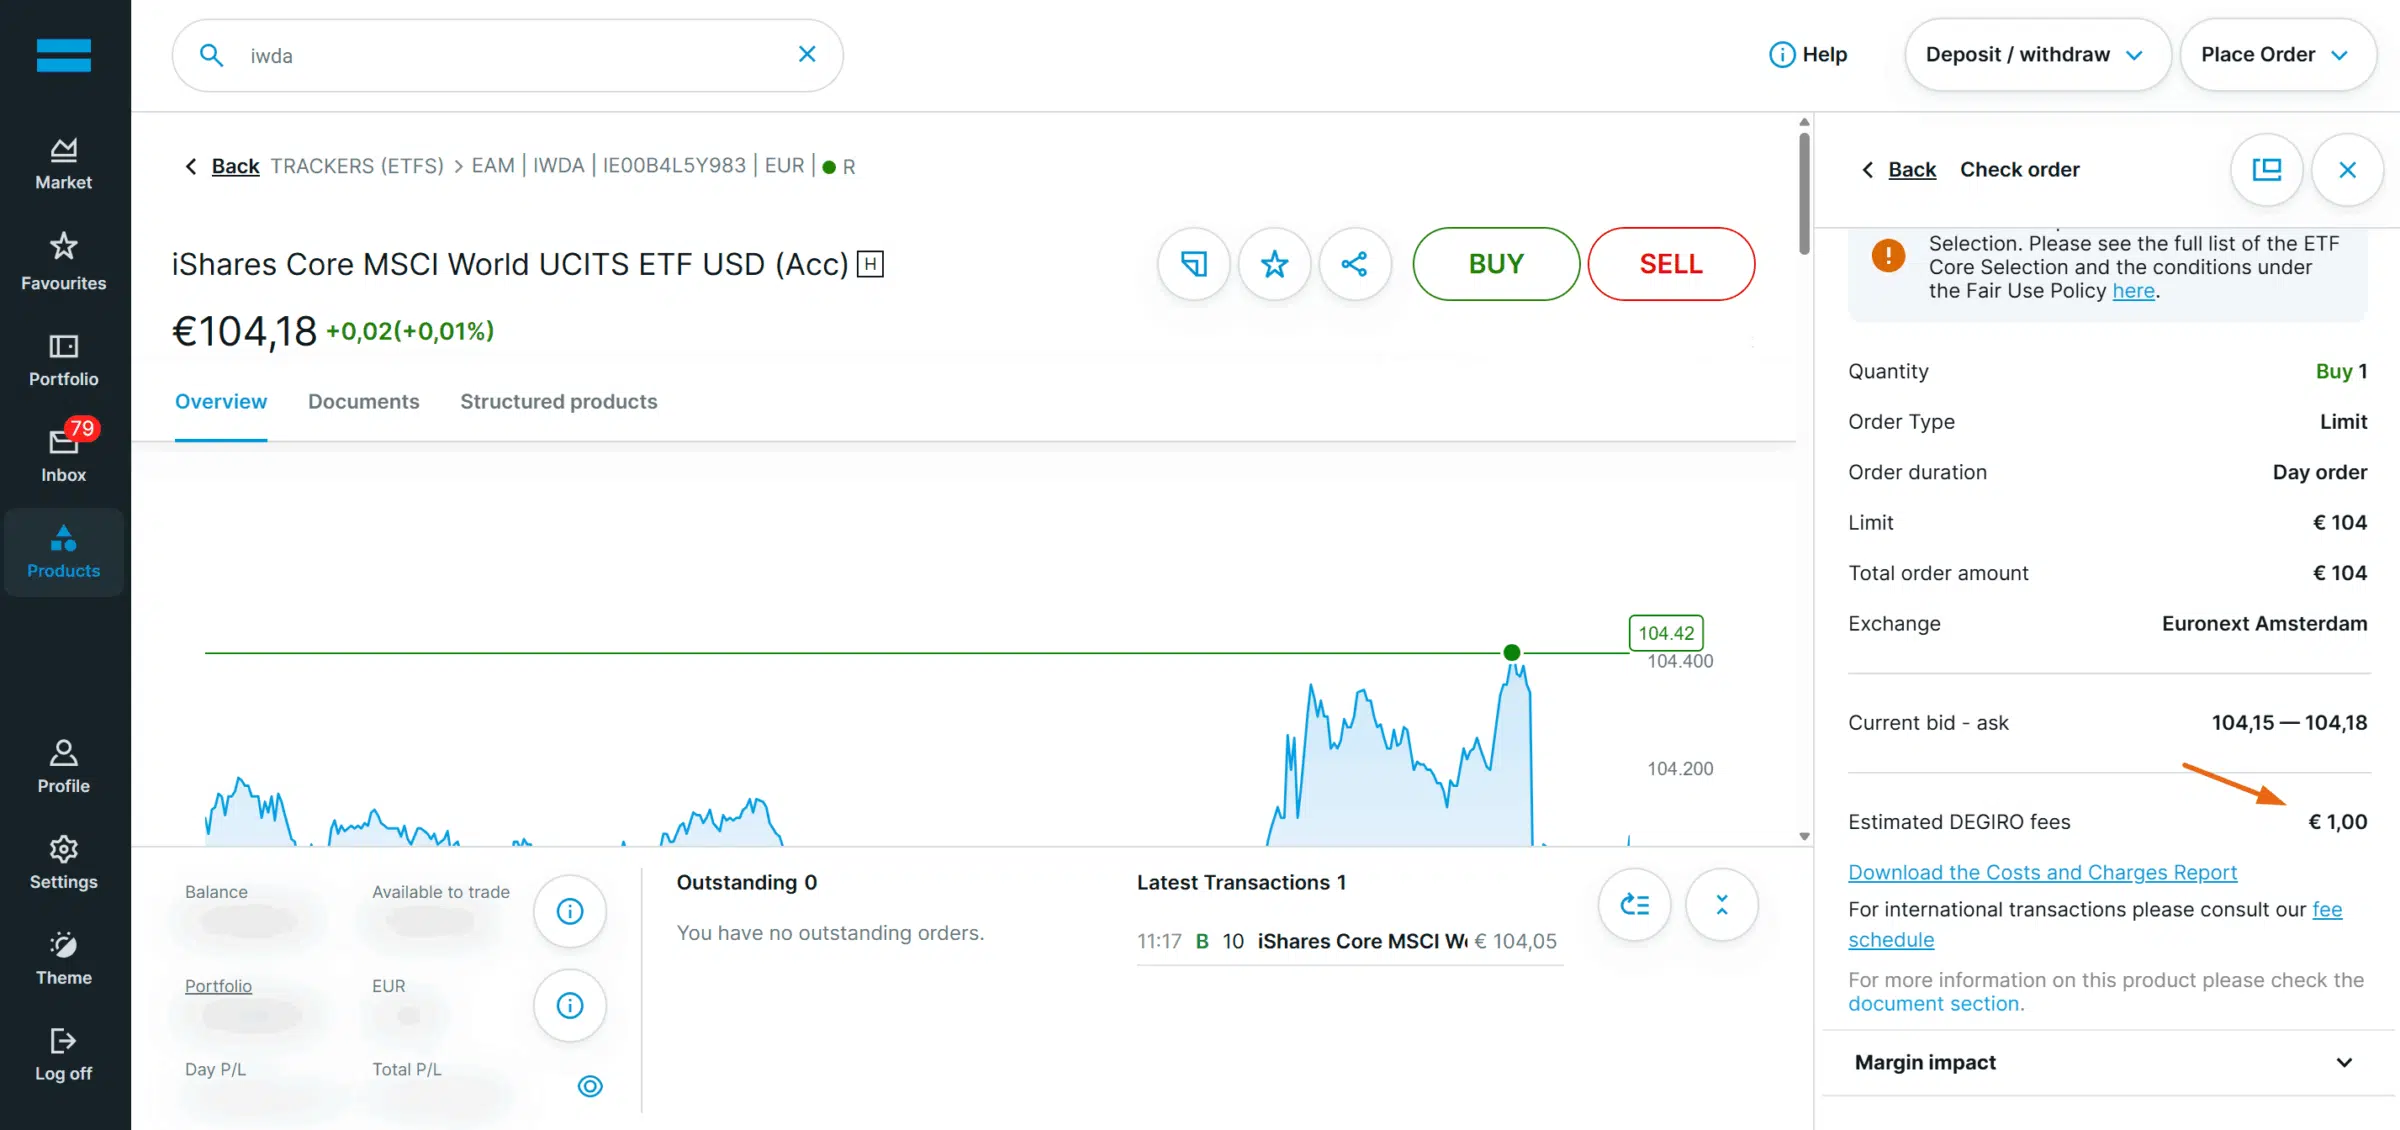
Task: Open the Market section
Action: pos(63,164)
